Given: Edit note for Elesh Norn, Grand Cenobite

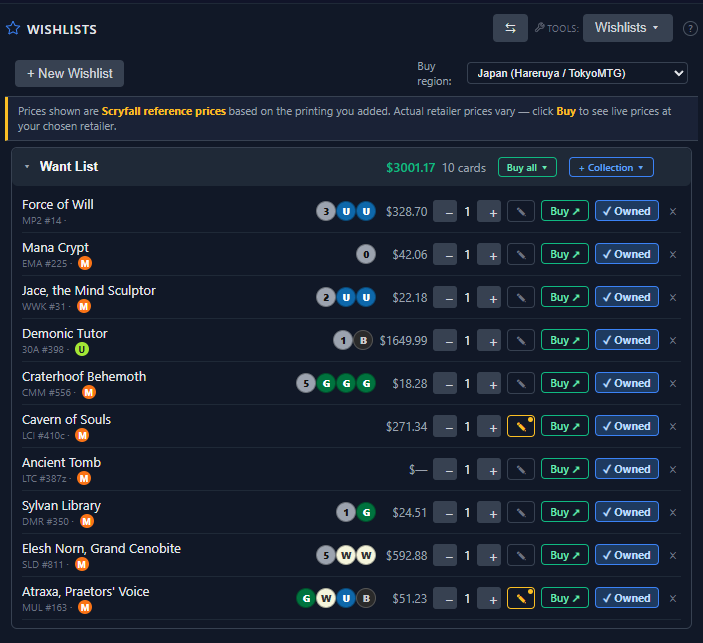Looking at the screenshot, I should tap(521, 556).
